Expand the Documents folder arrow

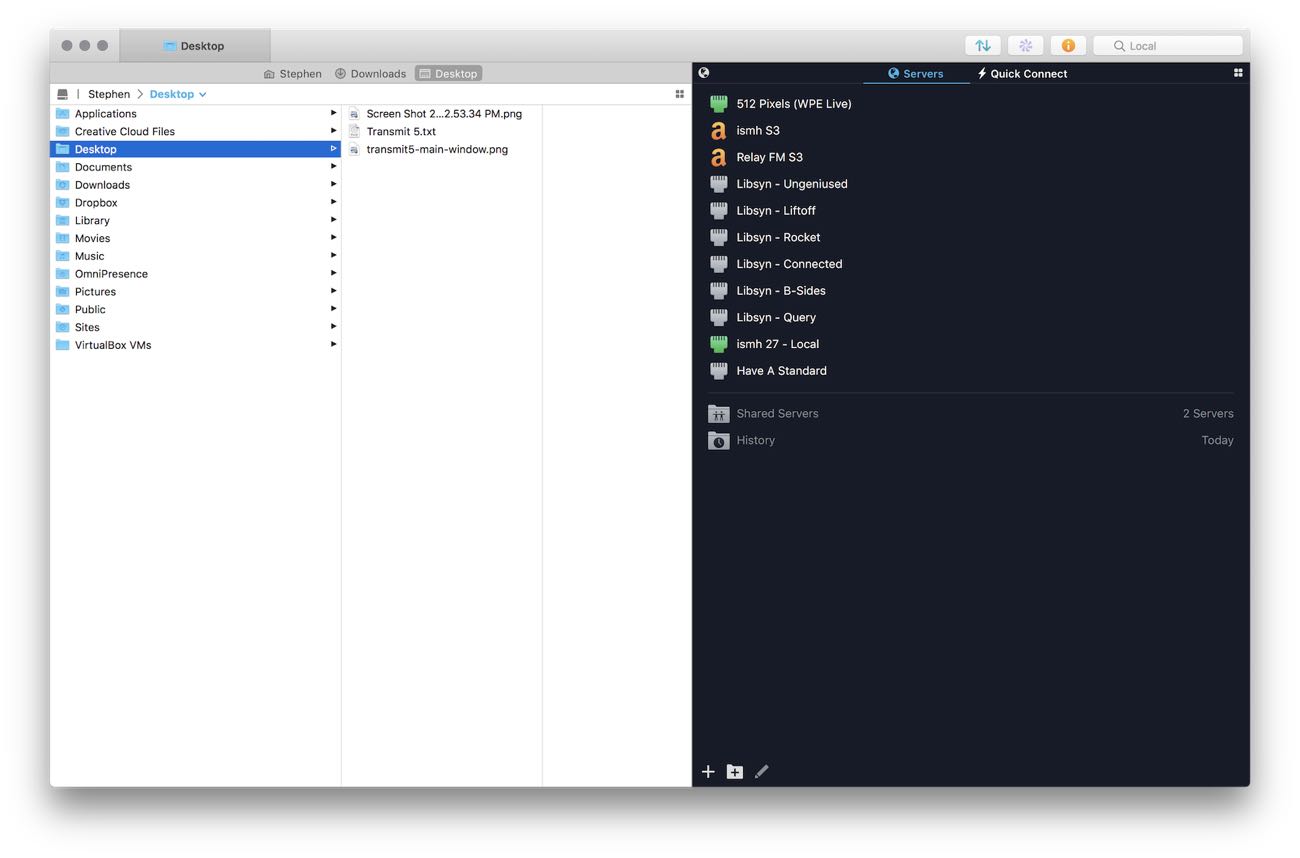334,167
